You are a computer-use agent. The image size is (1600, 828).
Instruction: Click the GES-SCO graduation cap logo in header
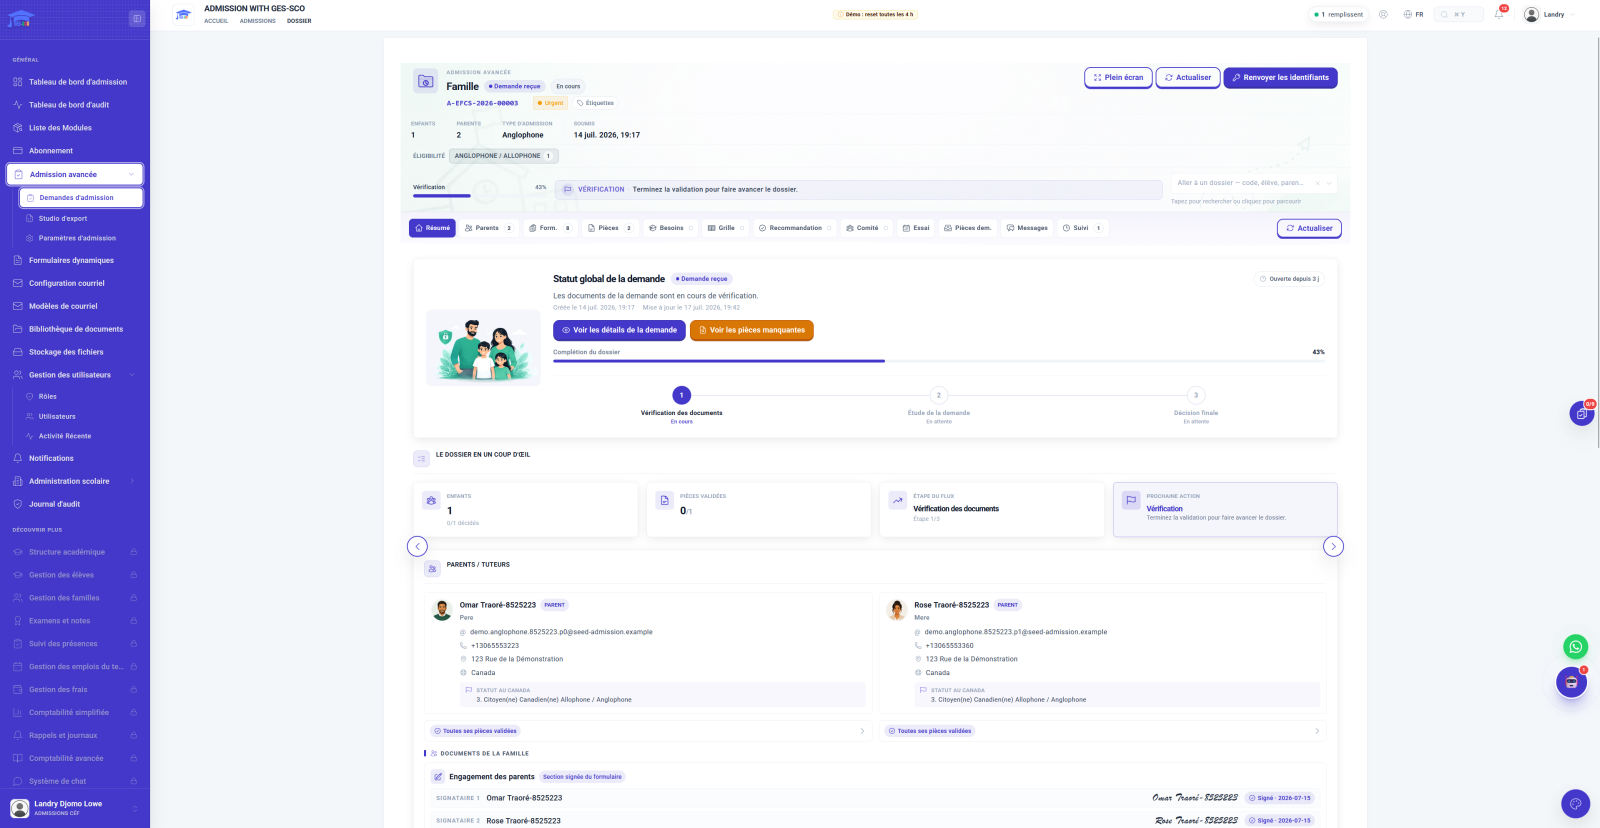[x=183, y=14]
